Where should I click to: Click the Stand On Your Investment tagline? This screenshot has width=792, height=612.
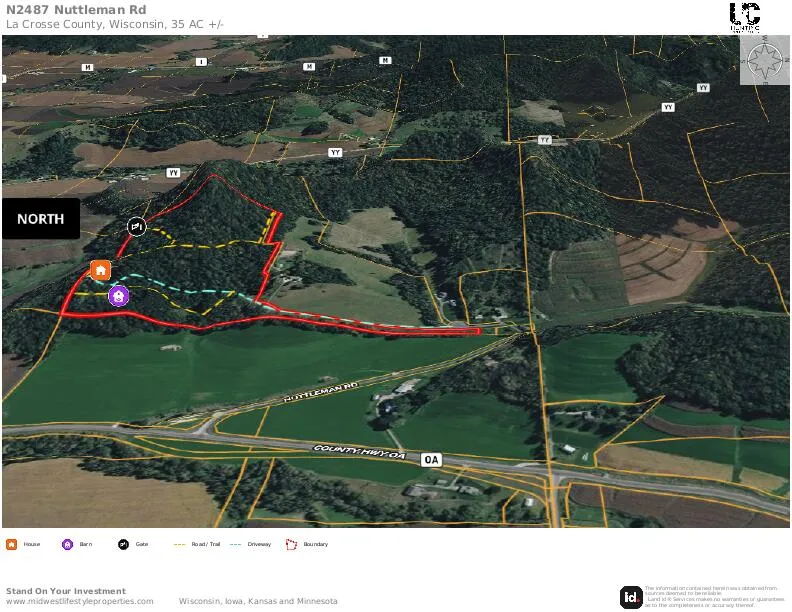pyautogui.click(x=66, y=591)
